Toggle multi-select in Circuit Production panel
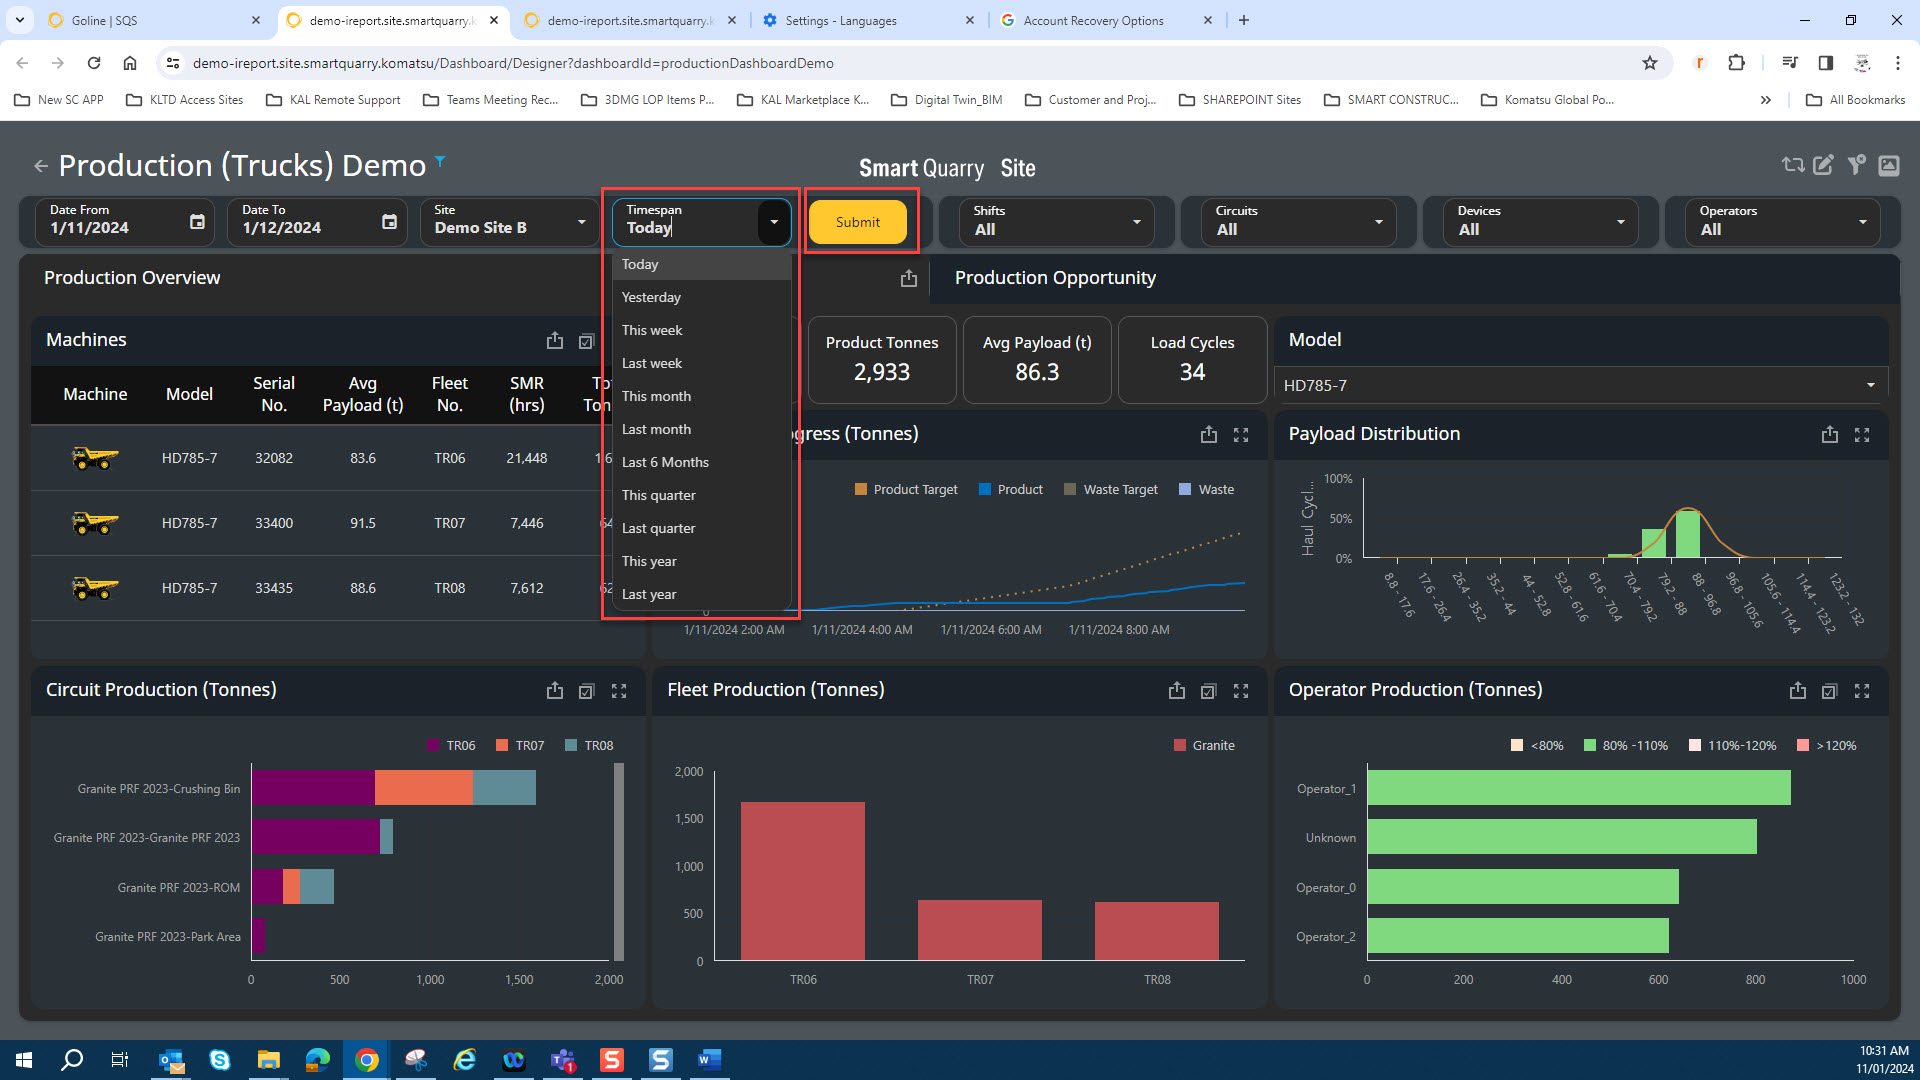Image resolution: width=1920 pixels, height=1080 pixels. (587, 691)
